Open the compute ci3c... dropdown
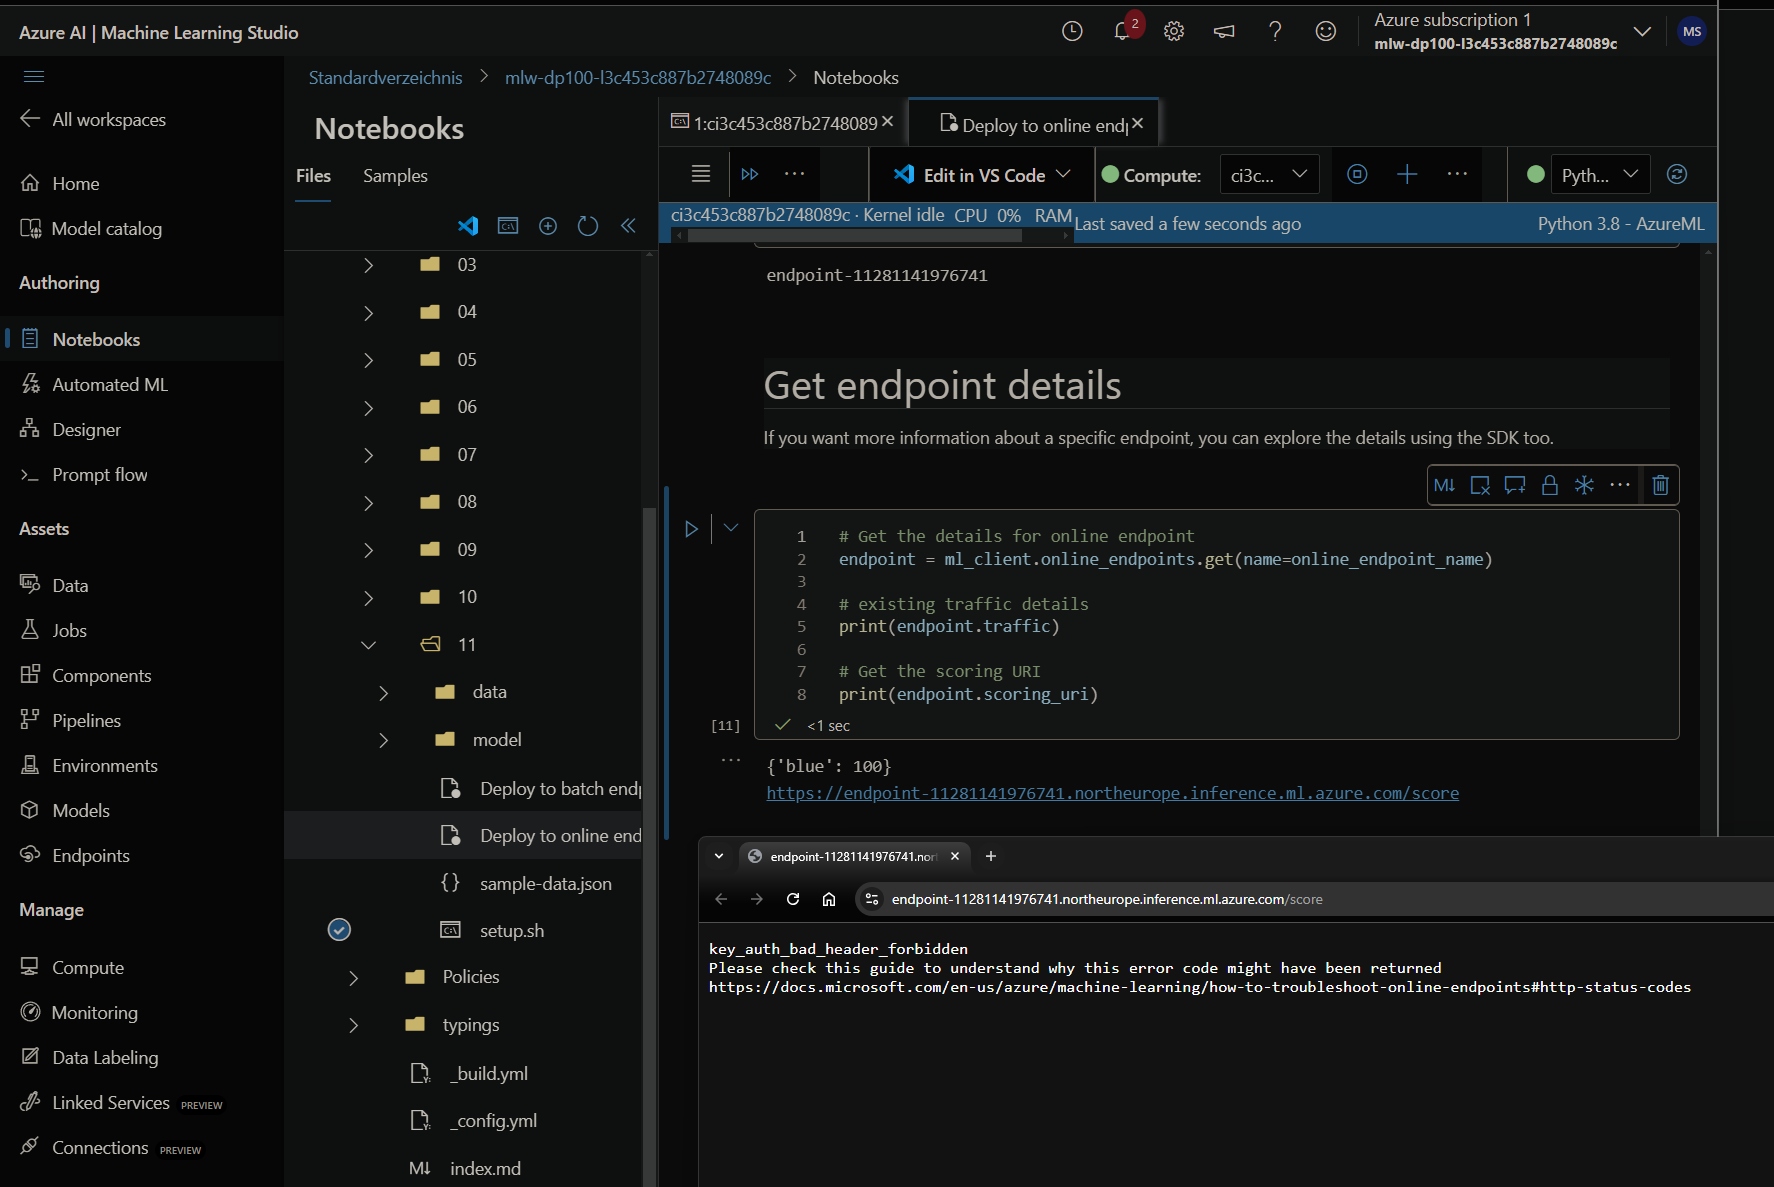Viewport: 1774px width, 1187px height. tap(1269, 174)
